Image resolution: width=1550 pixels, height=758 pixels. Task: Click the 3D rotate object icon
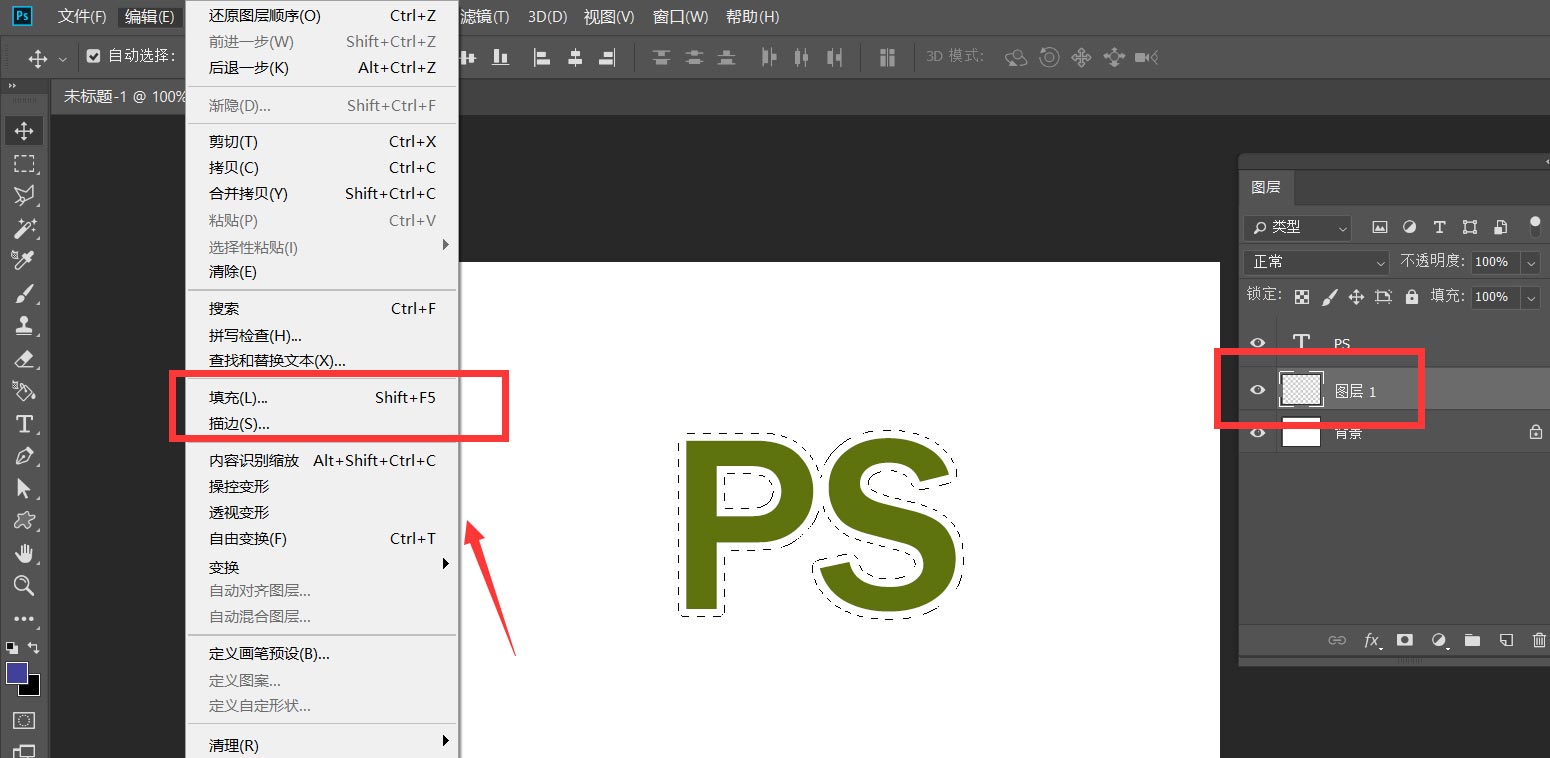point(1016,58)
